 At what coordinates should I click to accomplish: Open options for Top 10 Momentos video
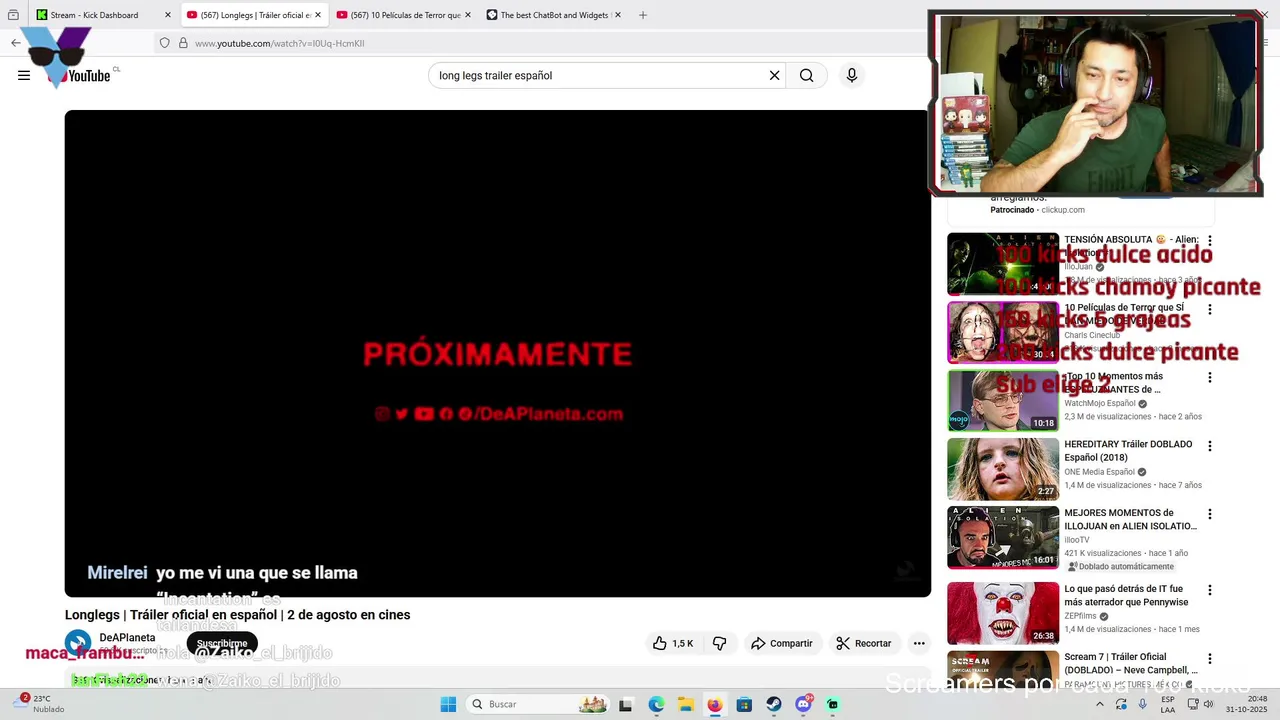pyautogui.click(x=1210, y=378)
